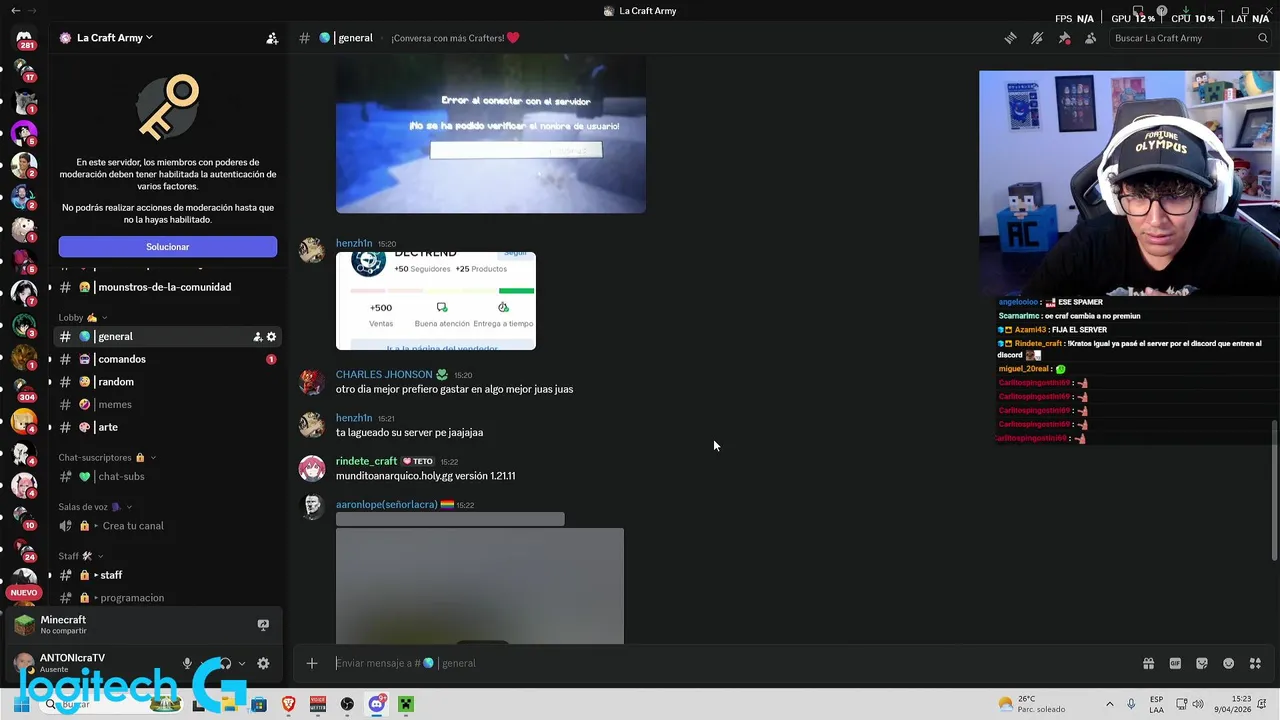
Task: Open aaronlope's blurred image attachment
Action: pos(480,586)
